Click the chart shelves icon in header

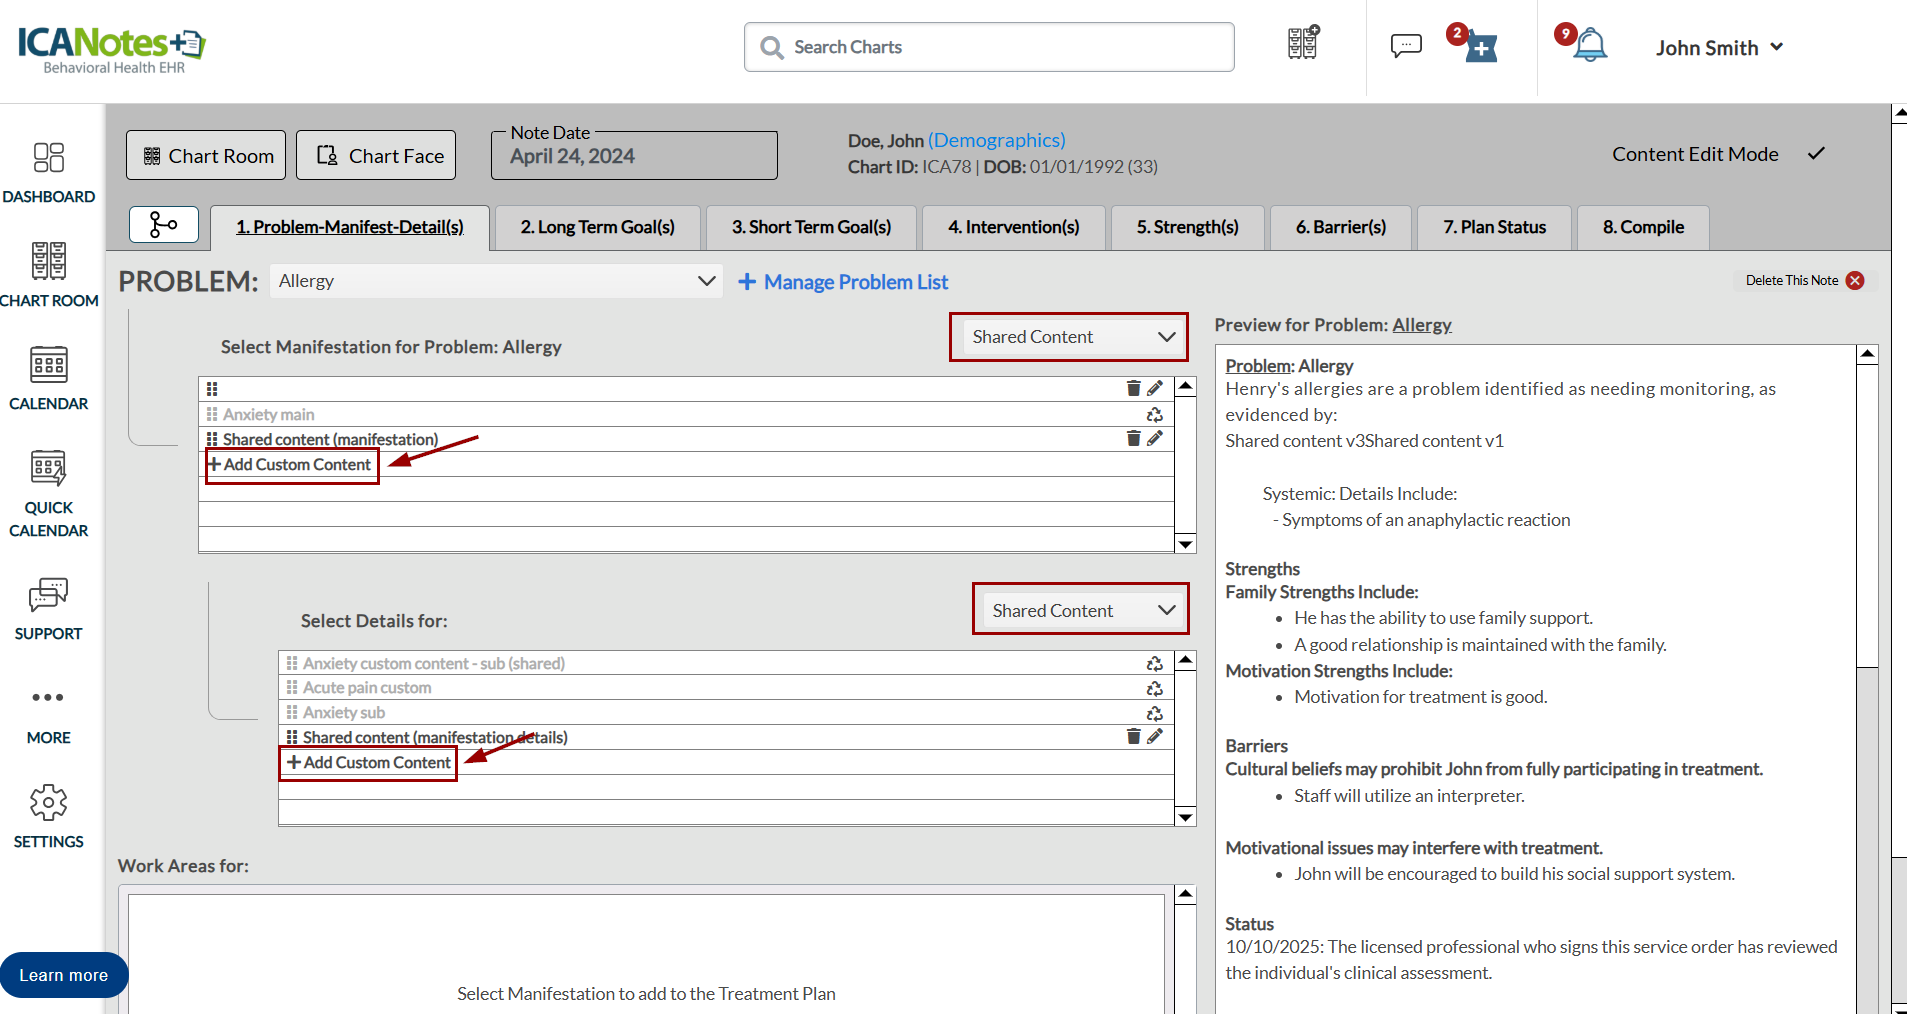1302,44
